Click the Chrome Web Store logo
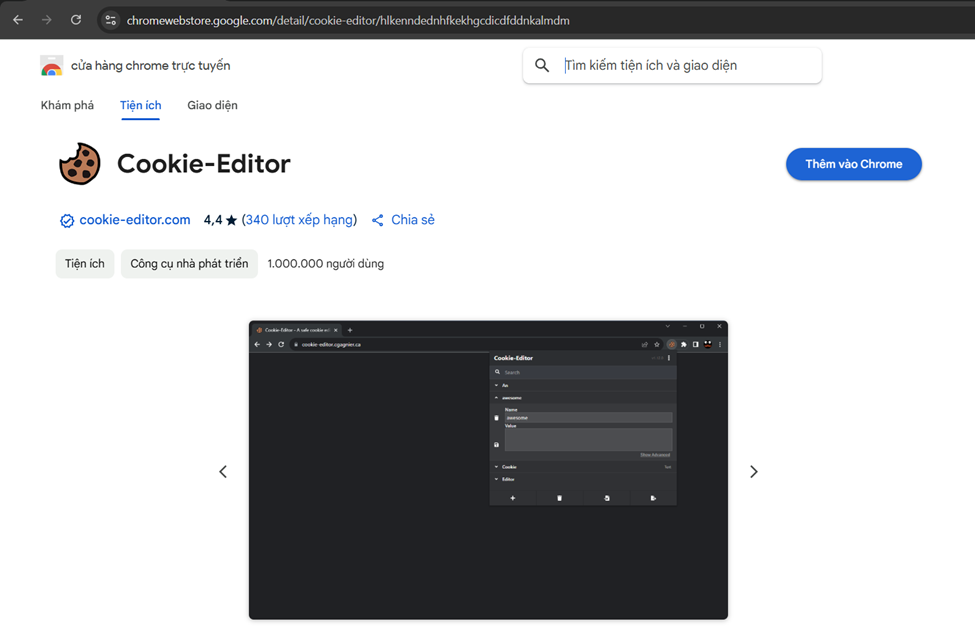 coord(52,65)
